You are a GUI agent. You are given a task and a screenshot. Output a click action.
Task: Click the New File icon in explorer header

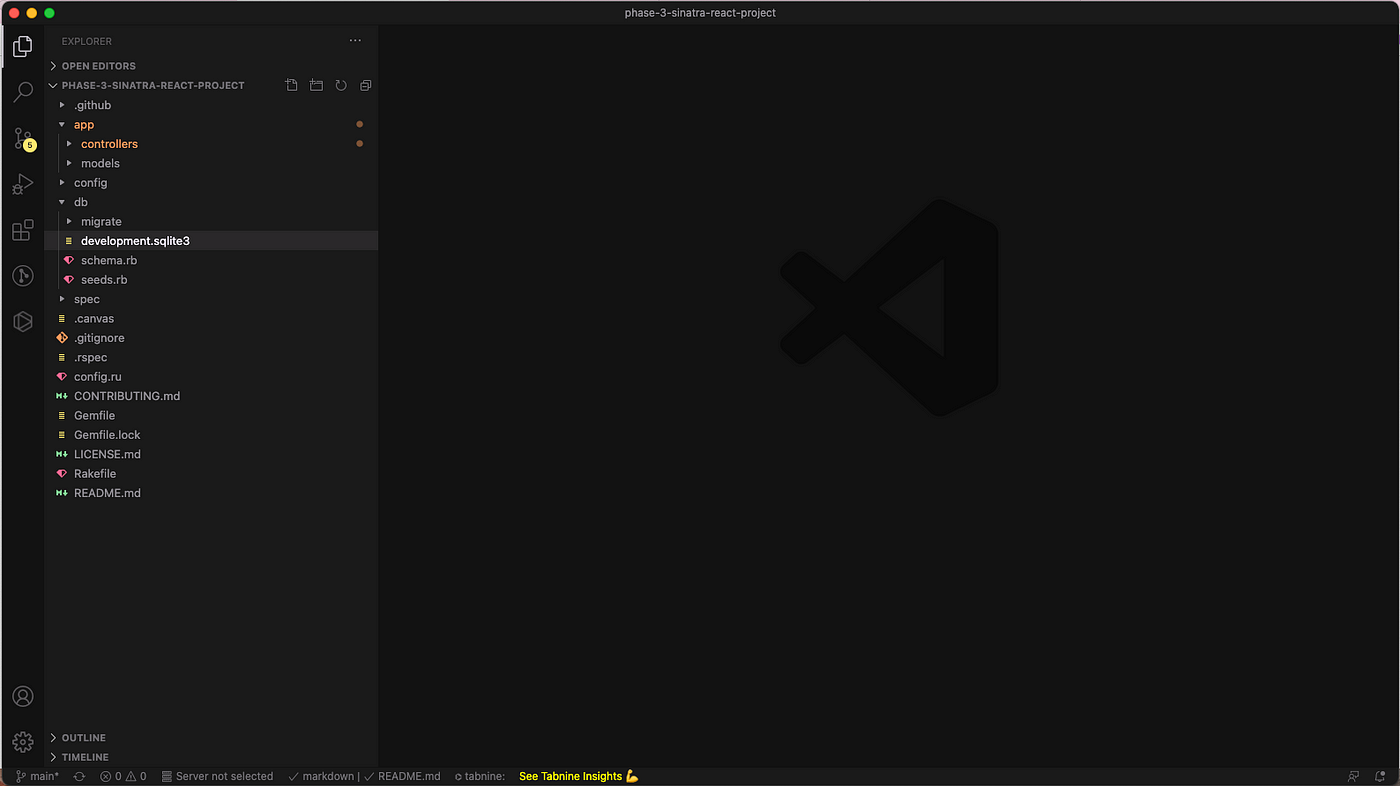tap(291, 85)
